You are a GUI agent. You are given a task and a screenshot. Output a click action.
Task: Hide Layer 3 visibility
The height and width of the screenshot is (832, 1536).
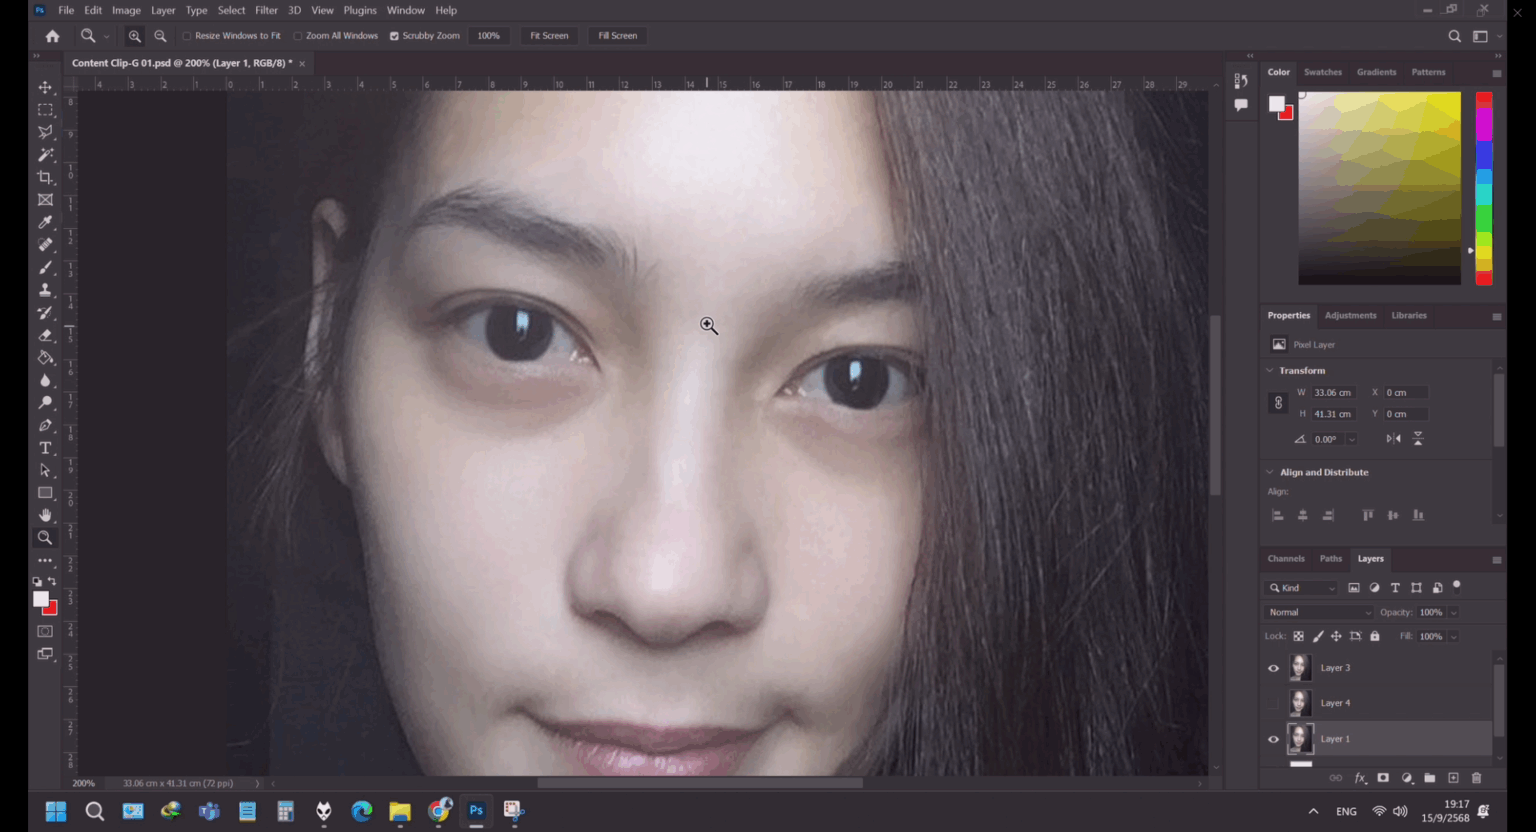click(x=1273, y=668)
